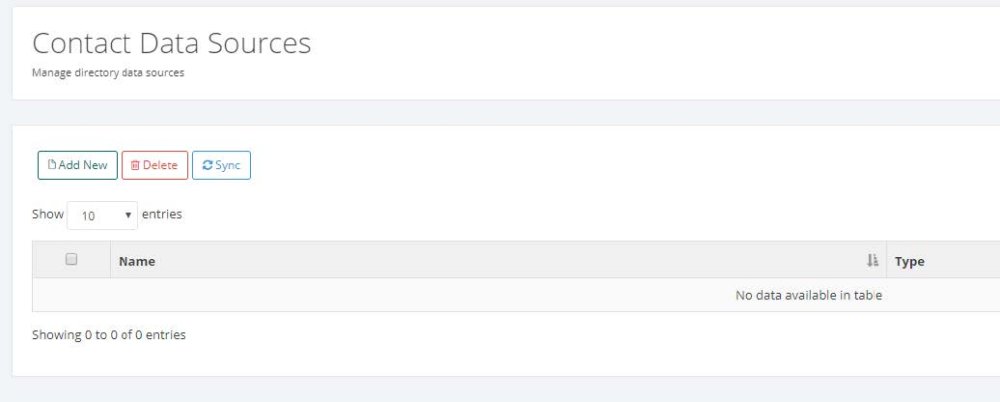The width and height of the screenshot is (1000, 402).
Task: Click the sort icon in Name column
Action: (872, 261)
